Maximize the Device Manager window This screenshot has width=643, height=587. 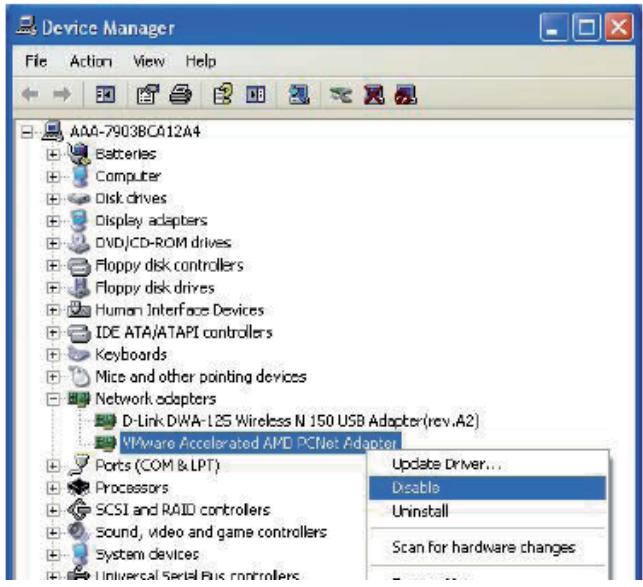(x=586, y=27)
